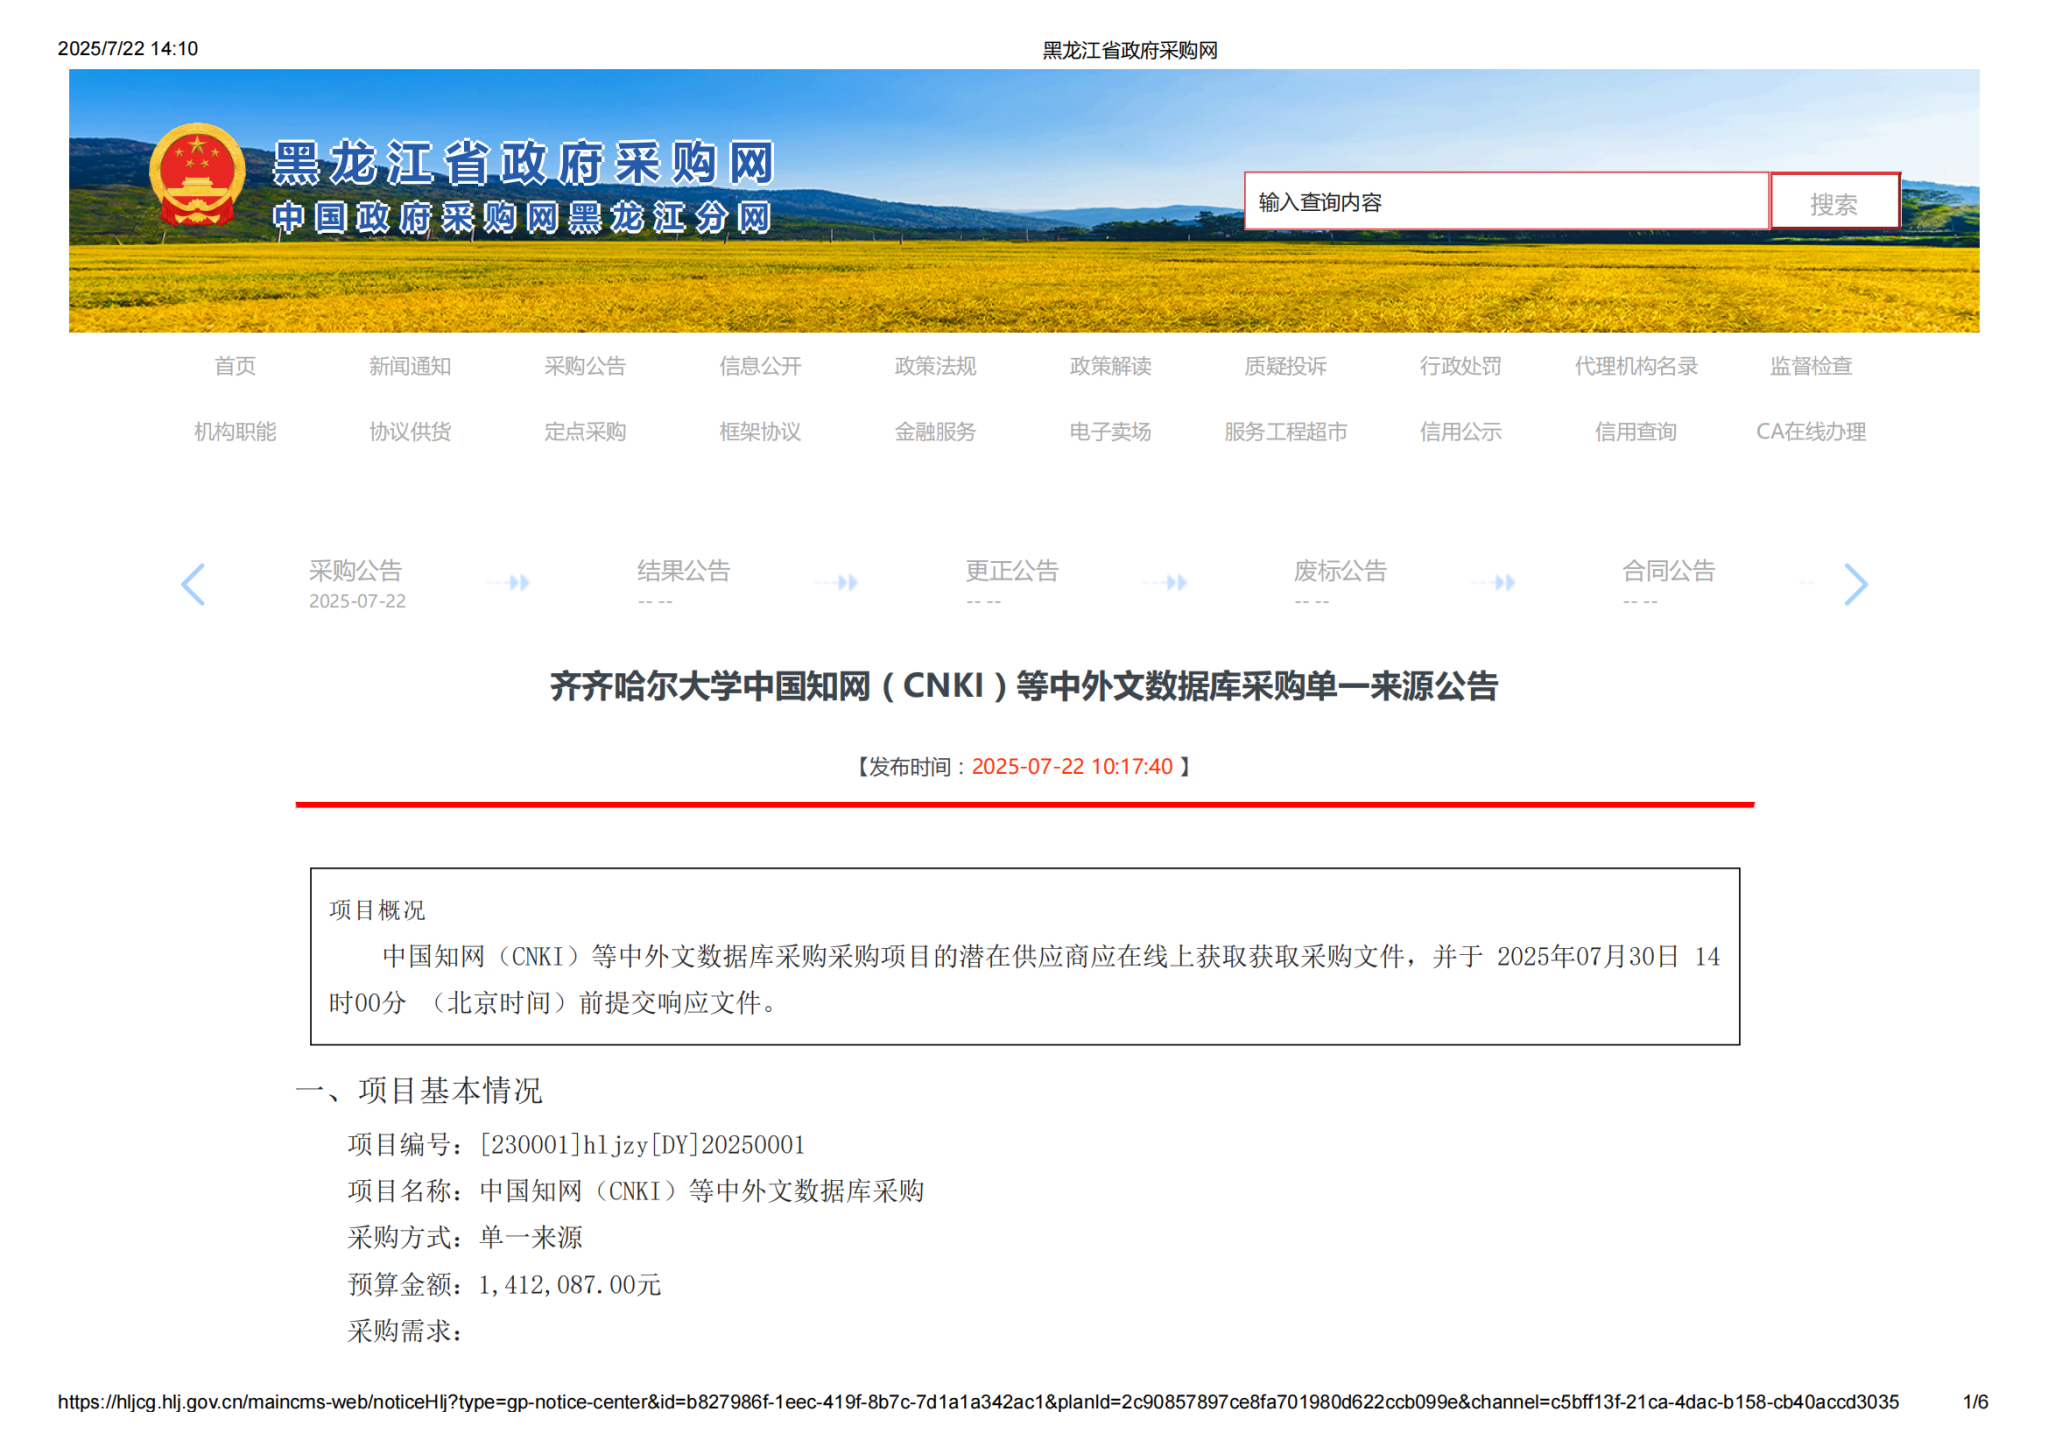This screenshot has height=1447, width=2048.
Task: Click the double-arrow icon after 更正公告 step
Action: pyautogui.click(x=1175, y=582)
